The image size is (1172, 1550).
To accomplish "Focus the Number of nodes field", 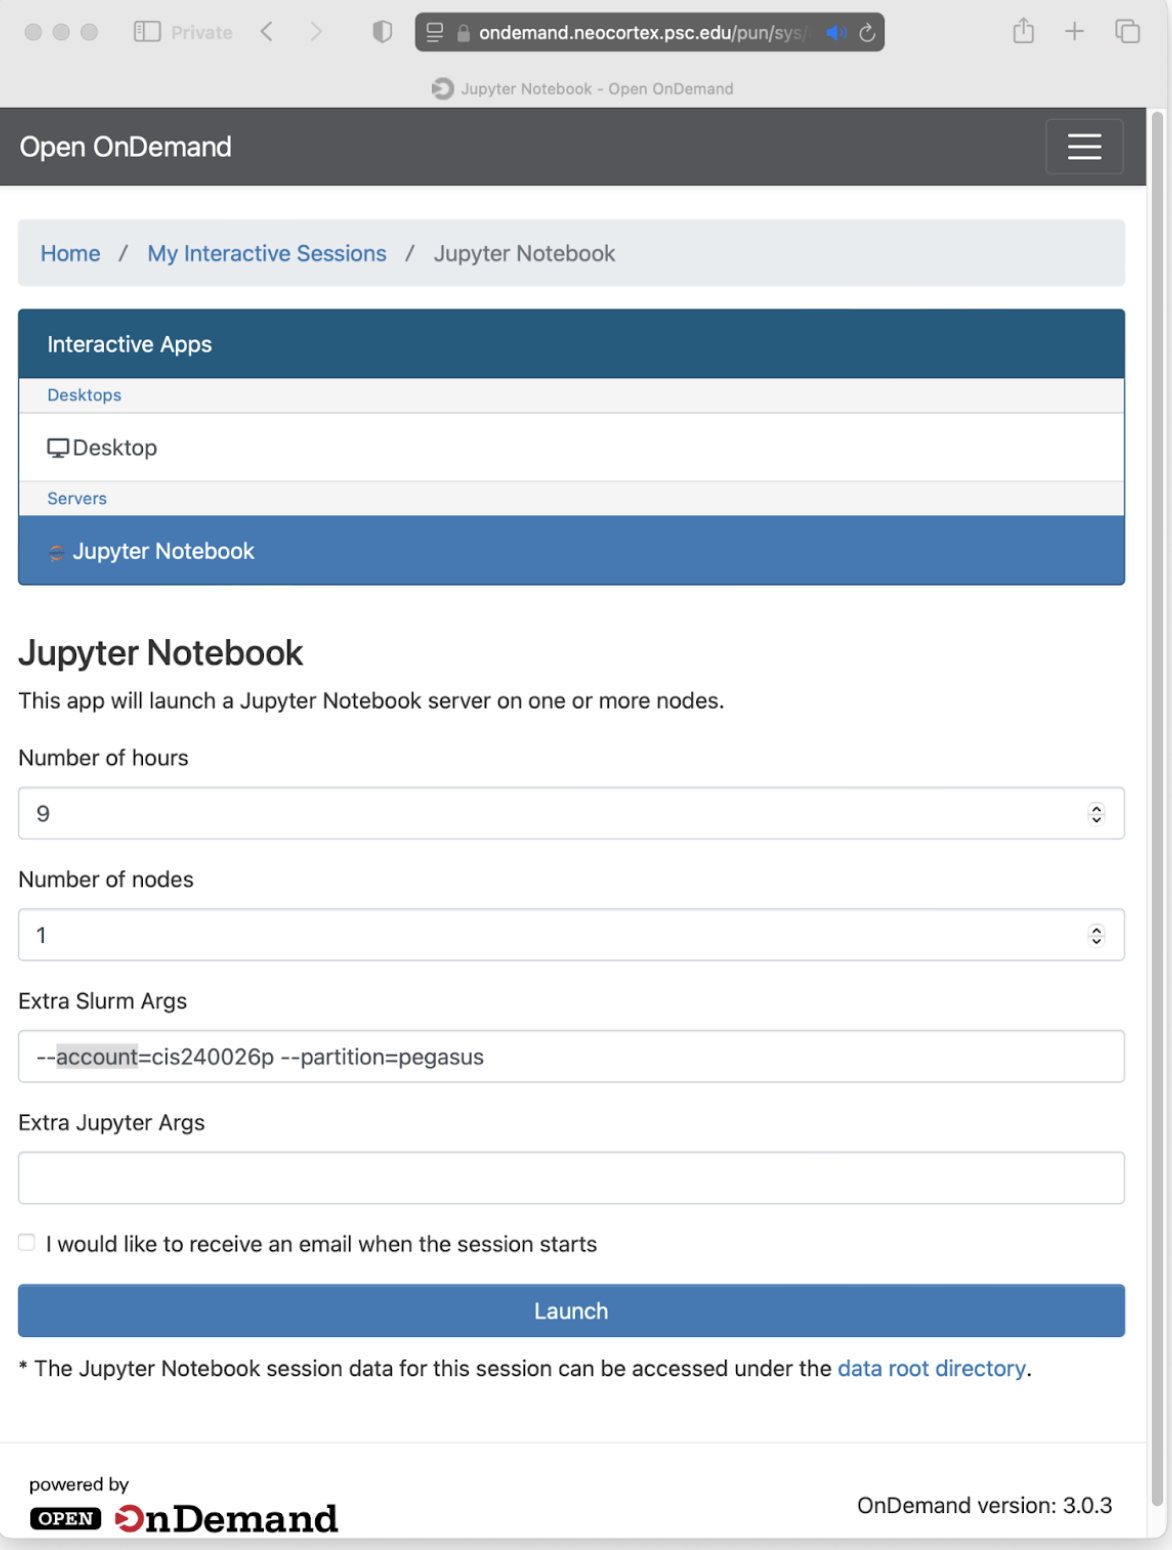I will point(571,935).
